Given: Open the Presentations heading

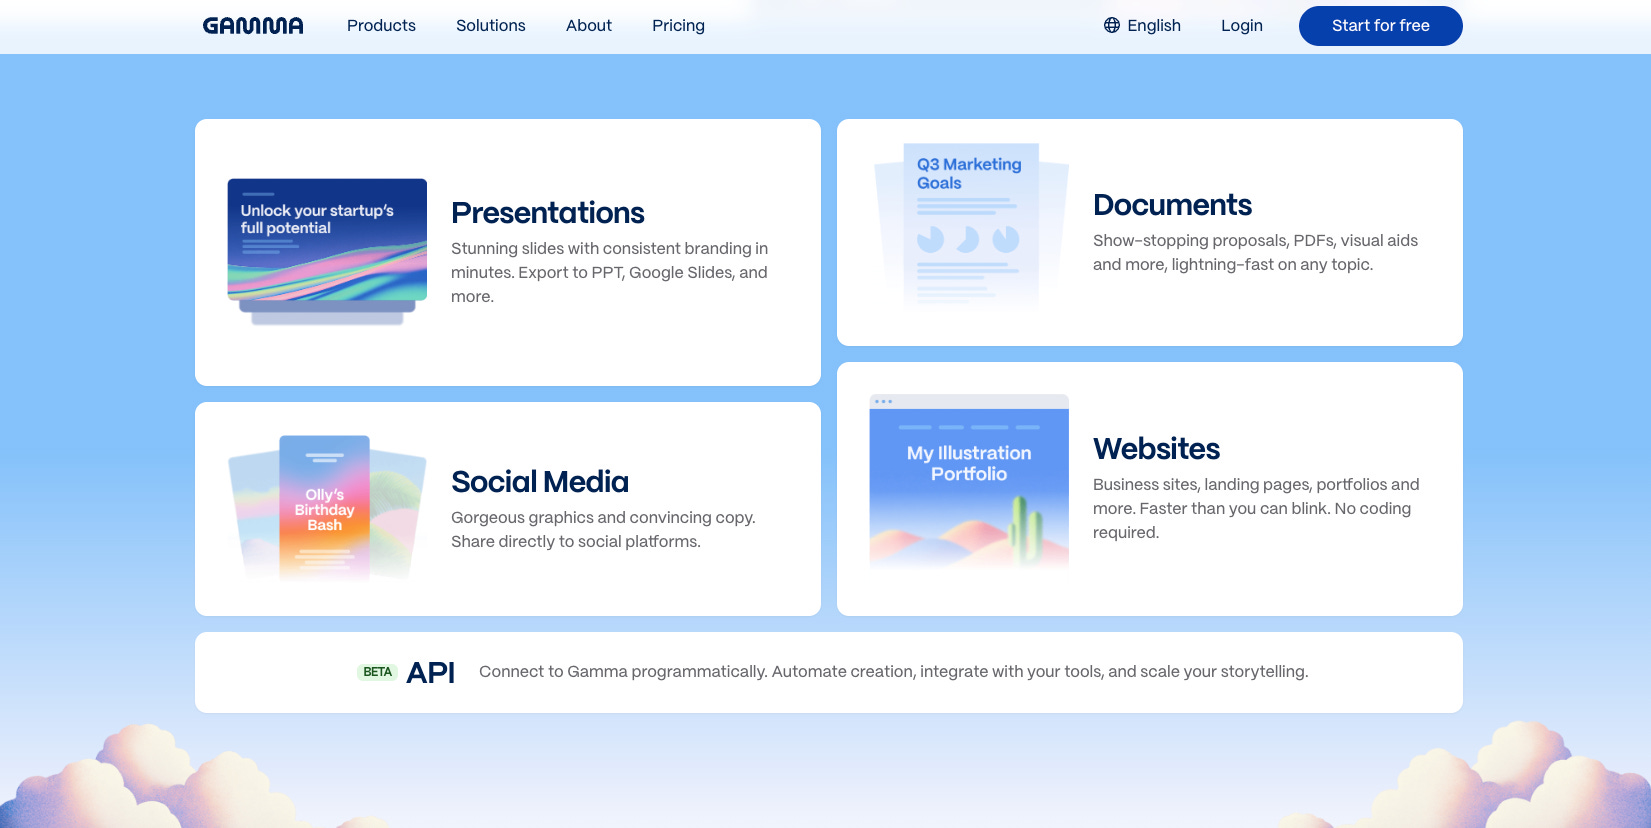Looking at the screenshot, I should (548, 213).
